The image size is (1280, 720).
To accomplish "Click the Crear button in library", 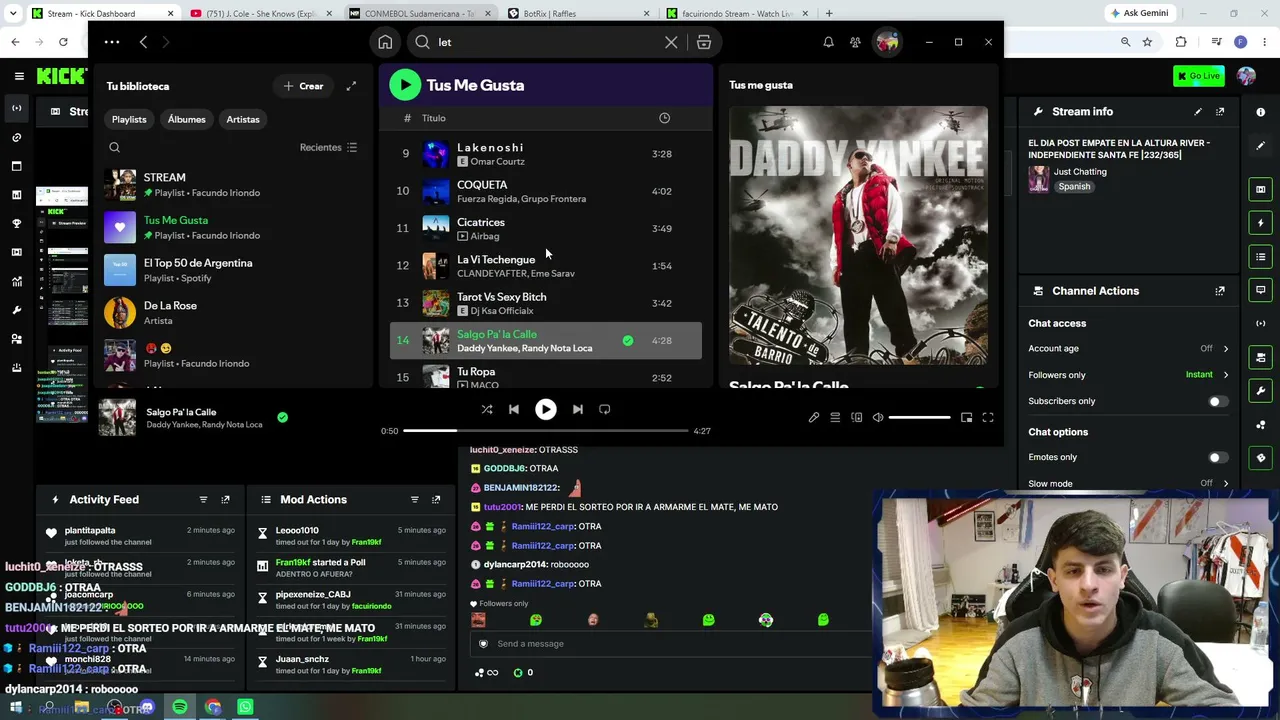I will pyautogui.click(x=303, y=86).
